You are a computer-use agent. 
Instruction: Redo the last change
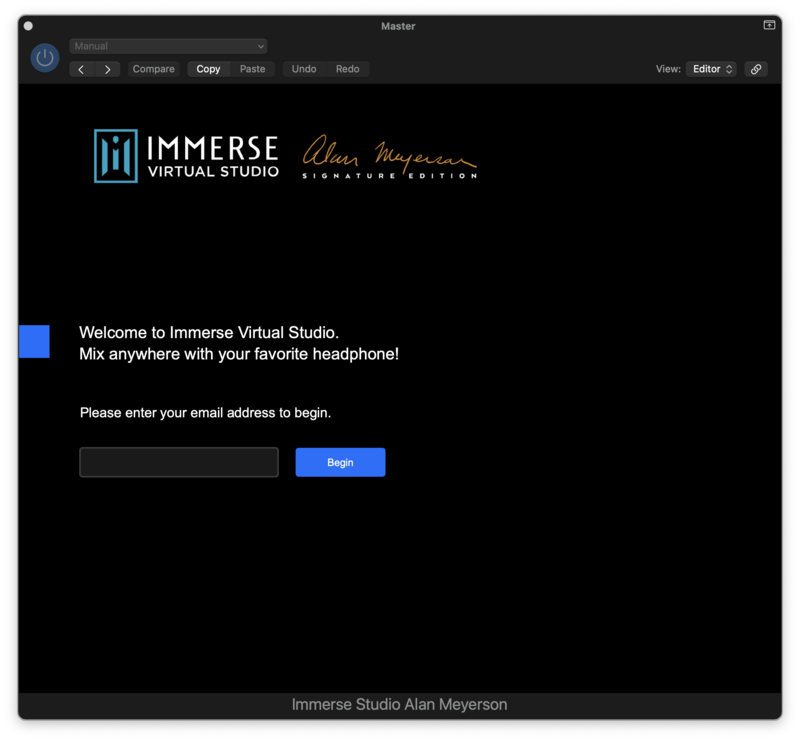coord(347,69)
